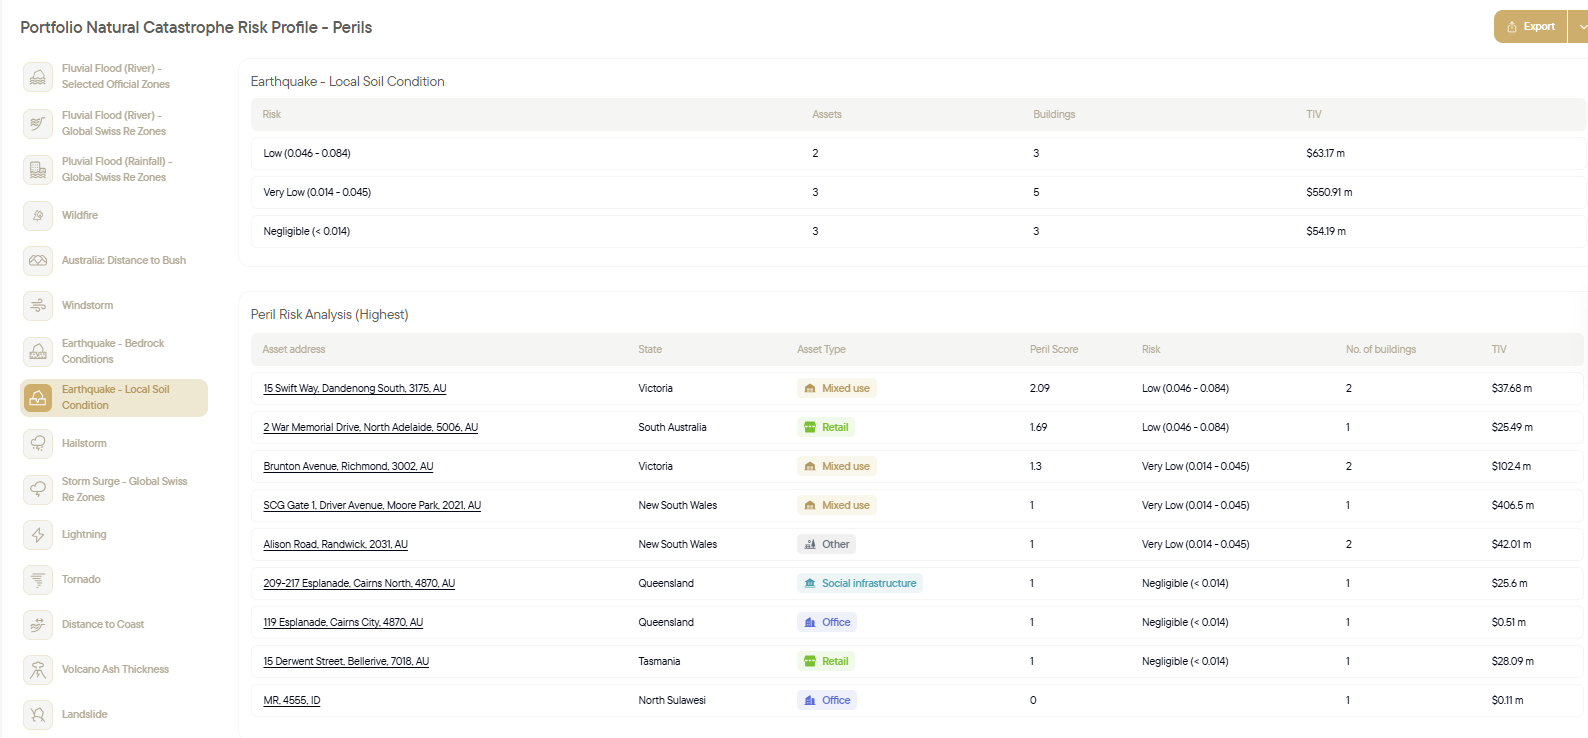Image resolution: width=1588 pixels, height=738 pixels.
Task: Click the Australia Distance to Bush icon
Action: point(38,260)
